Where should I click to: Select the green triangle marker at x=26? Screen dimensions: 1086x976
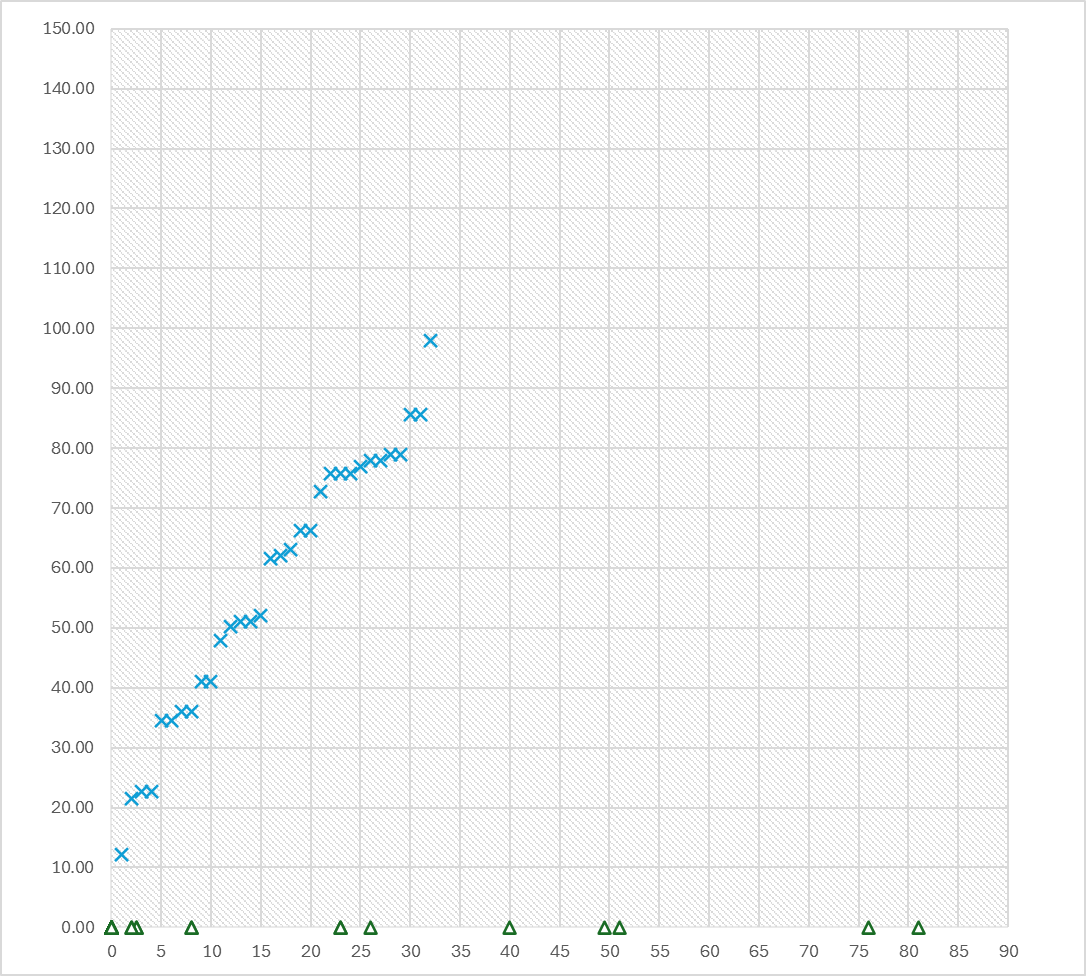(x=370, y=928)
